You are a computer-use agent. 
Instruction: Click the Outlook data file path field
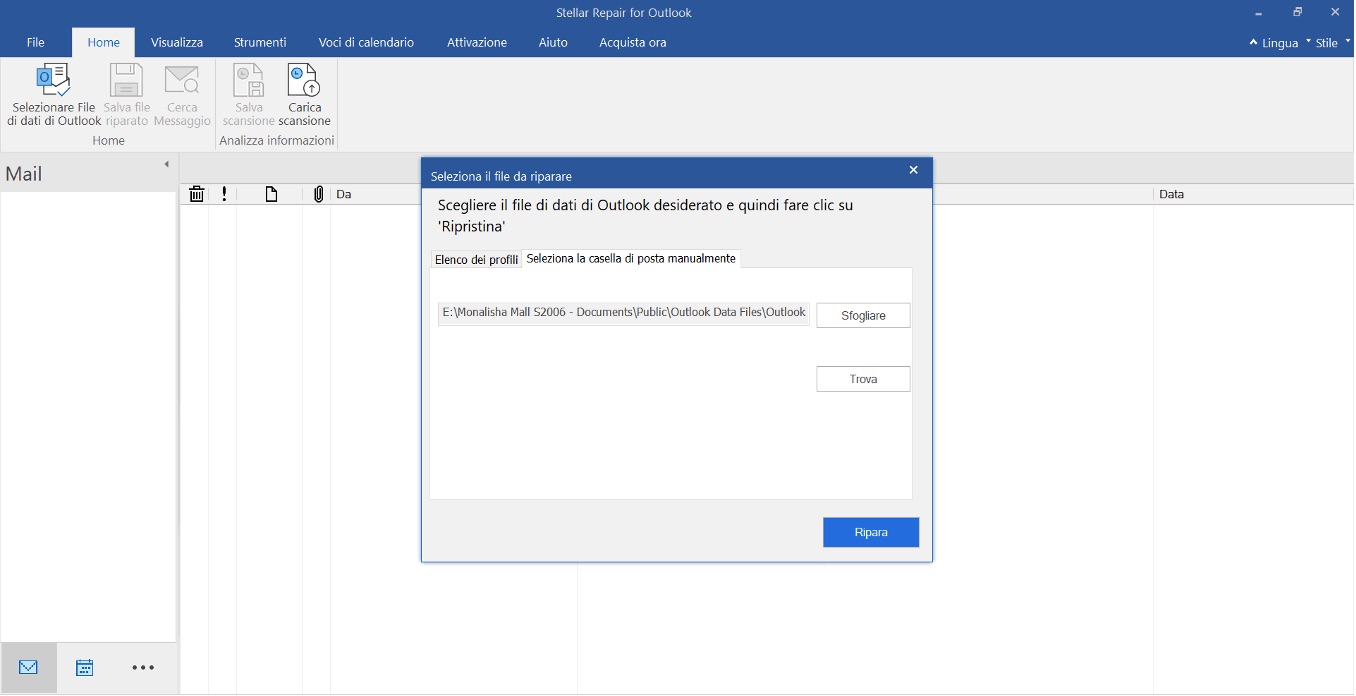coord(624,313)
